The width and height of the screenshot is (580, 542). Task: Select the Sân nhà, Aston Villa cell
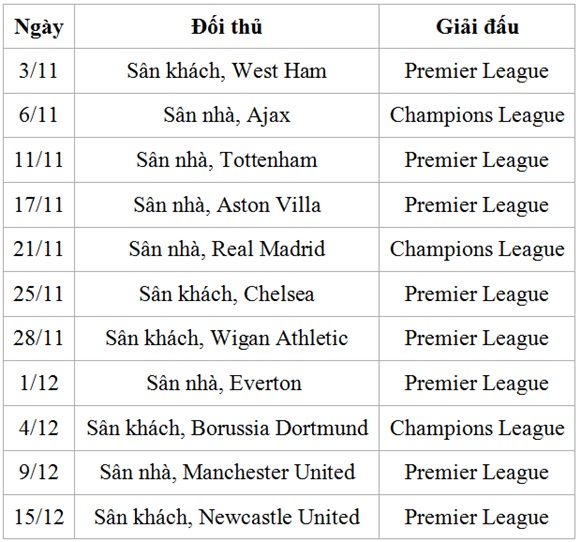tap(227, 205)
